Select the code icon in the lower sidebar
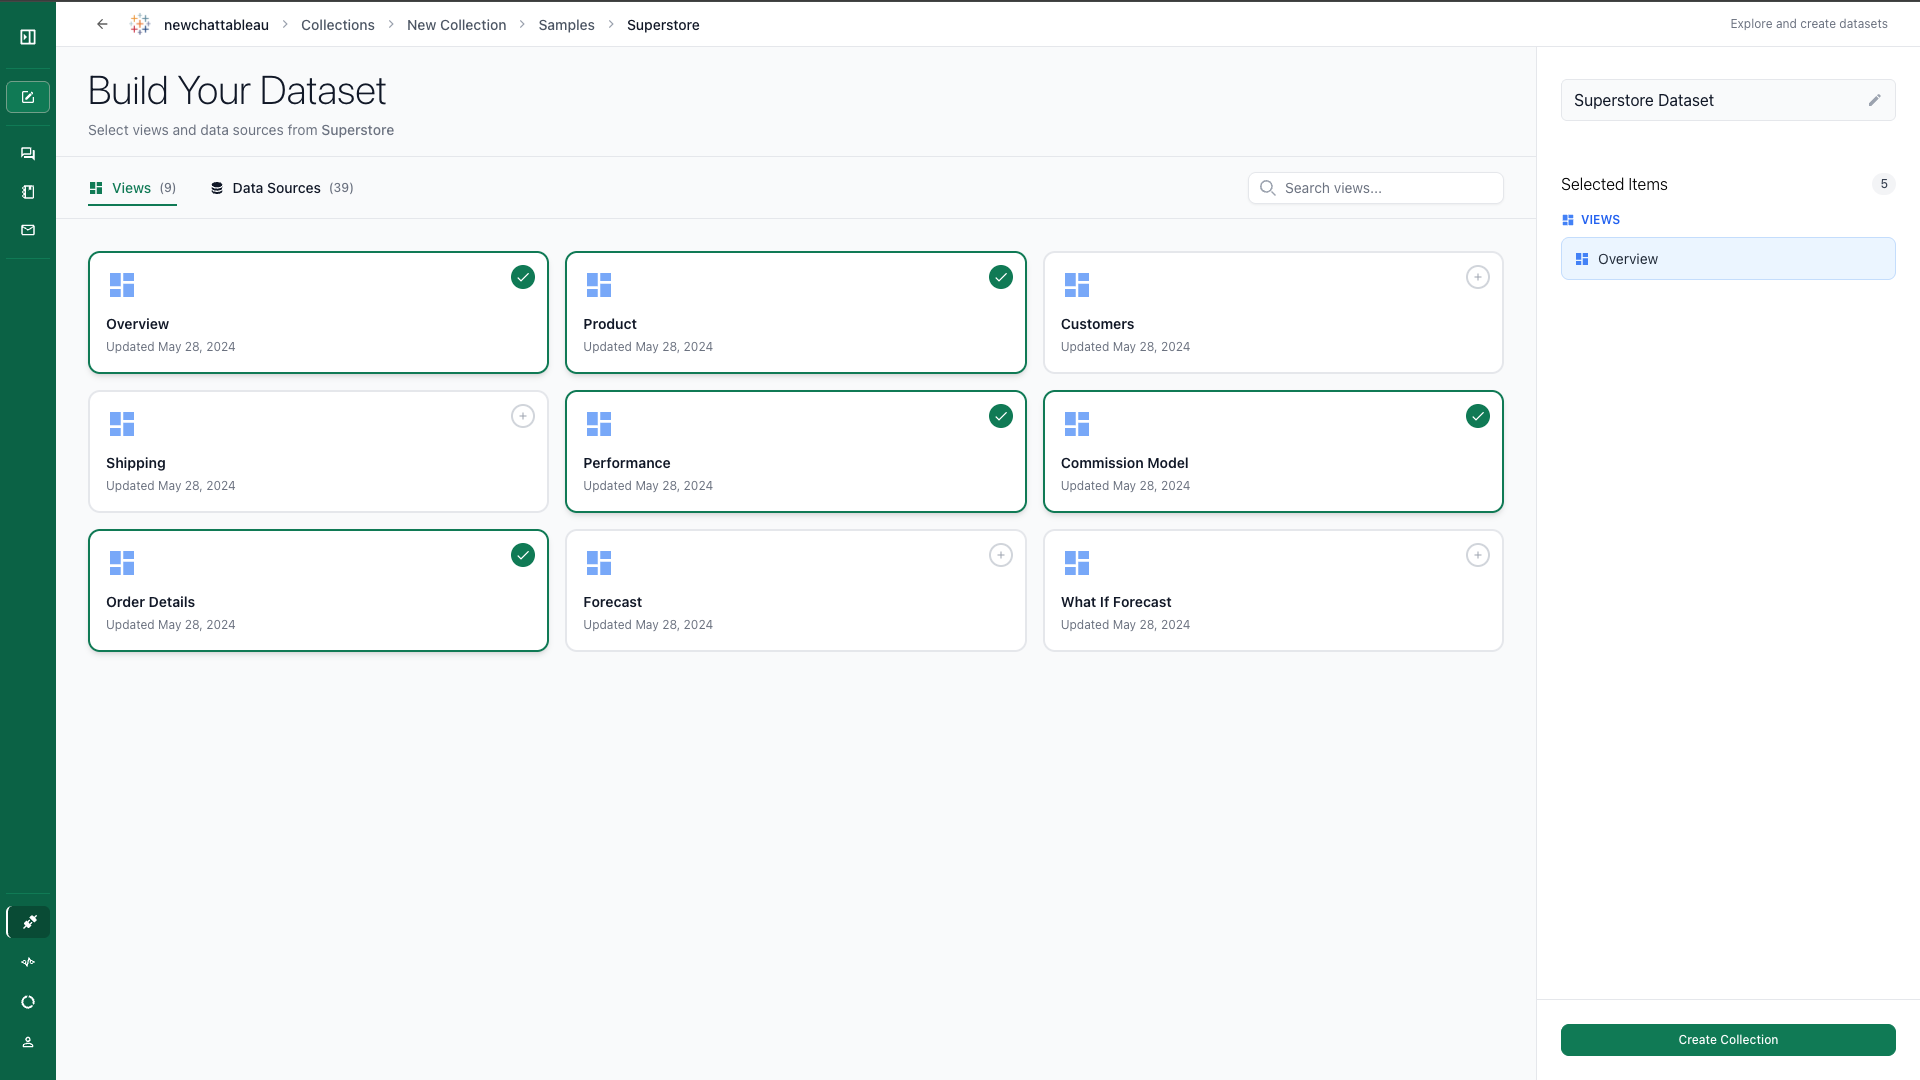Viewport: 1920px width, 1080px height. [27, 961]
